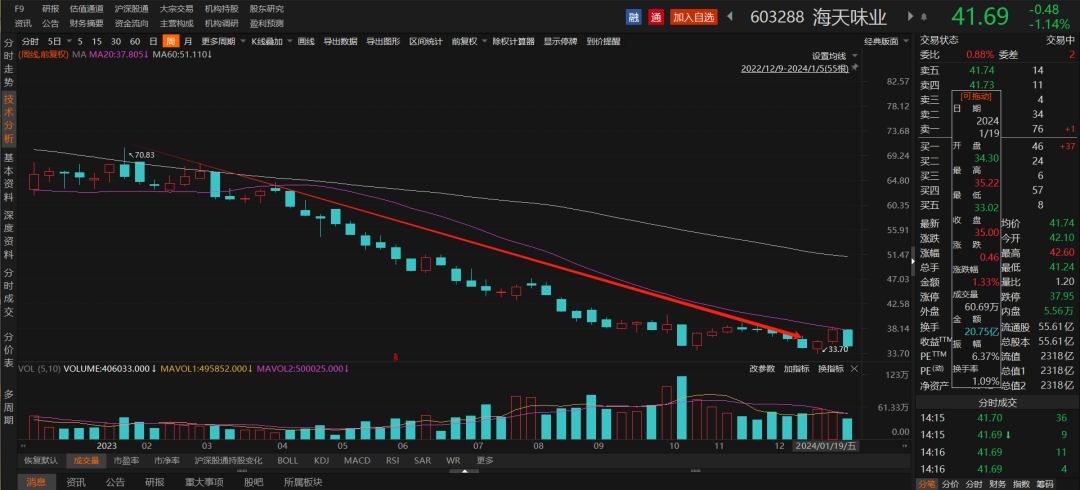Go to next stock with right arrow
The image size is (1080, 490).
click(x=911, y=17)
